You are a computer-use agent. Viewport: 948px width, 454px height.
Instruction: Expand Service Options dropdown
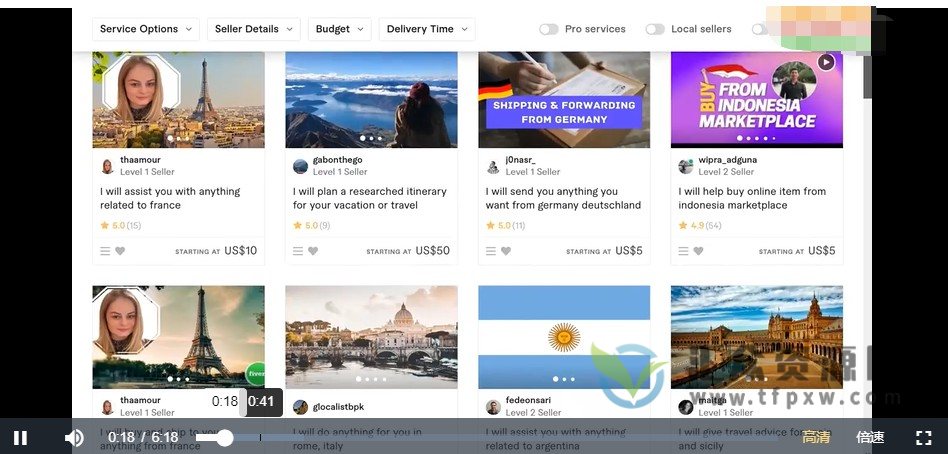coord(146,29)
